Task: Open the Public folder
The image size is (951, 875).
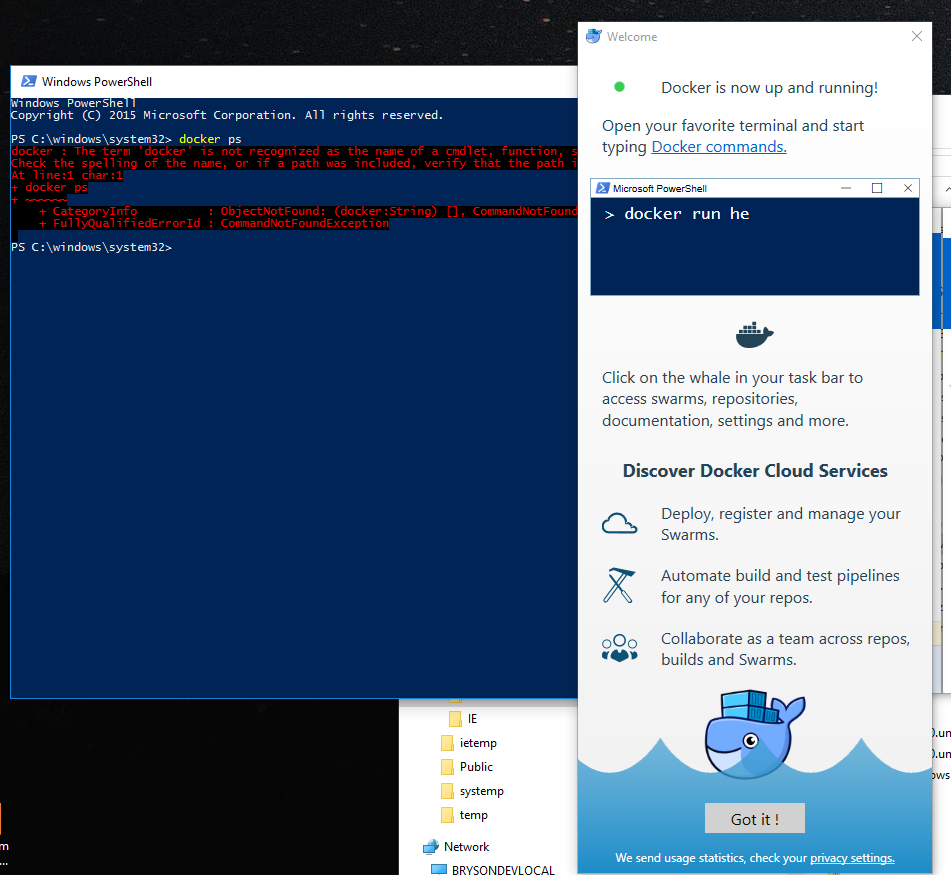Action: coord(474,766)
